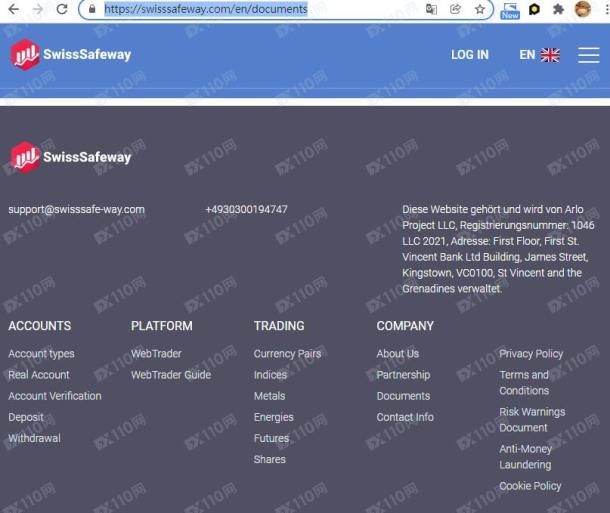Click the TRADING footer heading
610x513 pixels.
click(x=279, y=326)
